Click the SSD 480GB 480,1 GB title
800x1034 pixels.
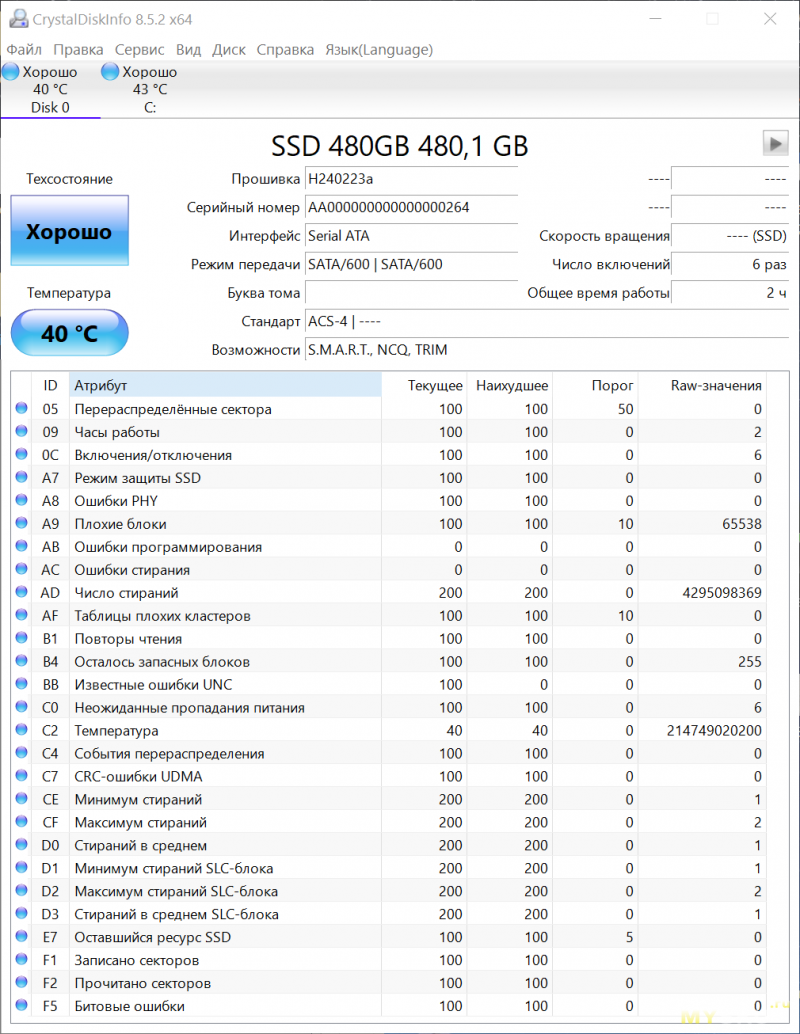pos(400,146)
